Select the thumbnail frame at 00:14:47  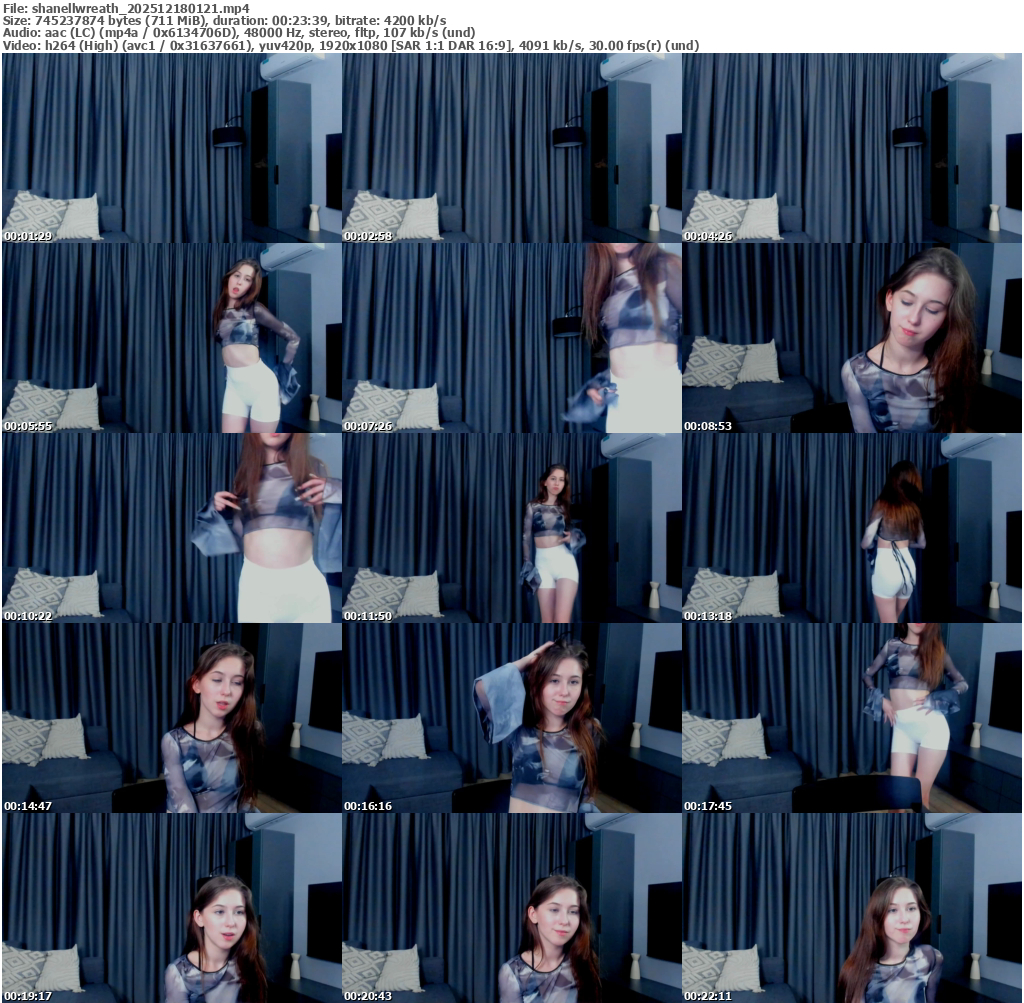[172, 718]
